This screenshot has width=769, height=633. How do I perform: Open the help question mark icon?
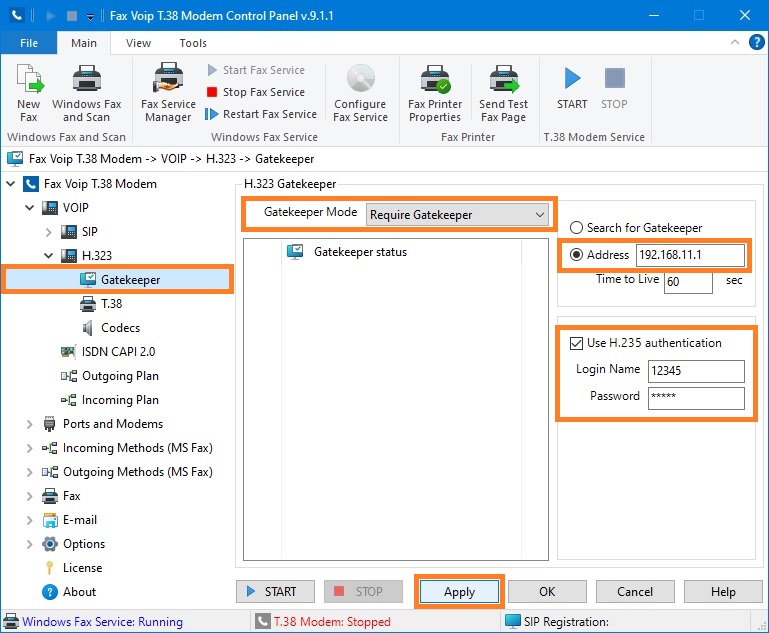(756, 42)
